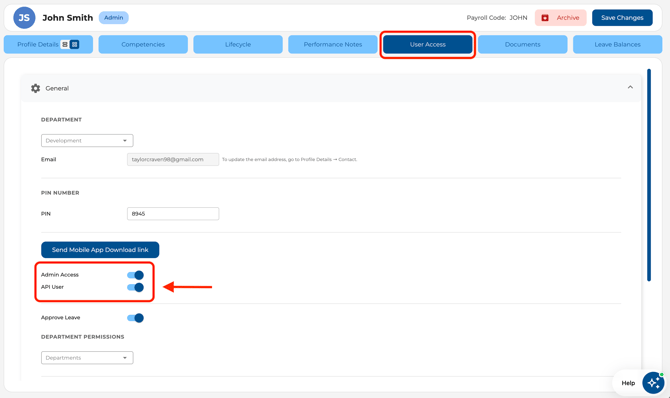Click the John Smith name heading
Viewport: 670px width, 398px height.
tap(68, 18)
